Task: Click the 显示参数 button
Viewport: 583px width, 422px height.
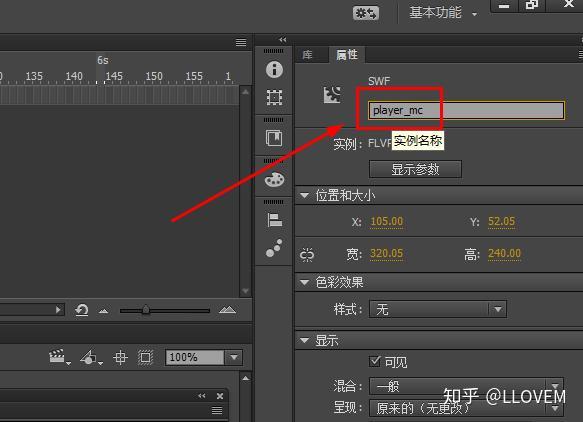Action: point(415,169)
